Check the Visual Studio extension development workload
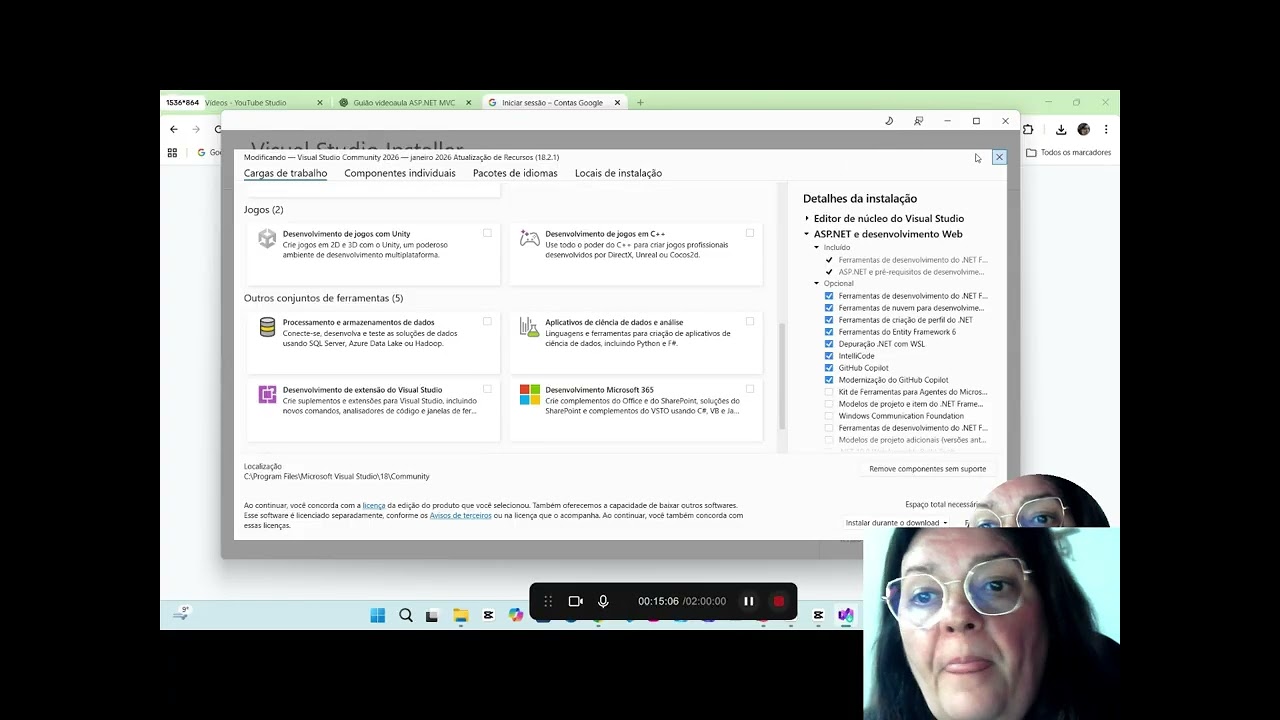This screenshot has width=1280, height=720. coord(487,389)
